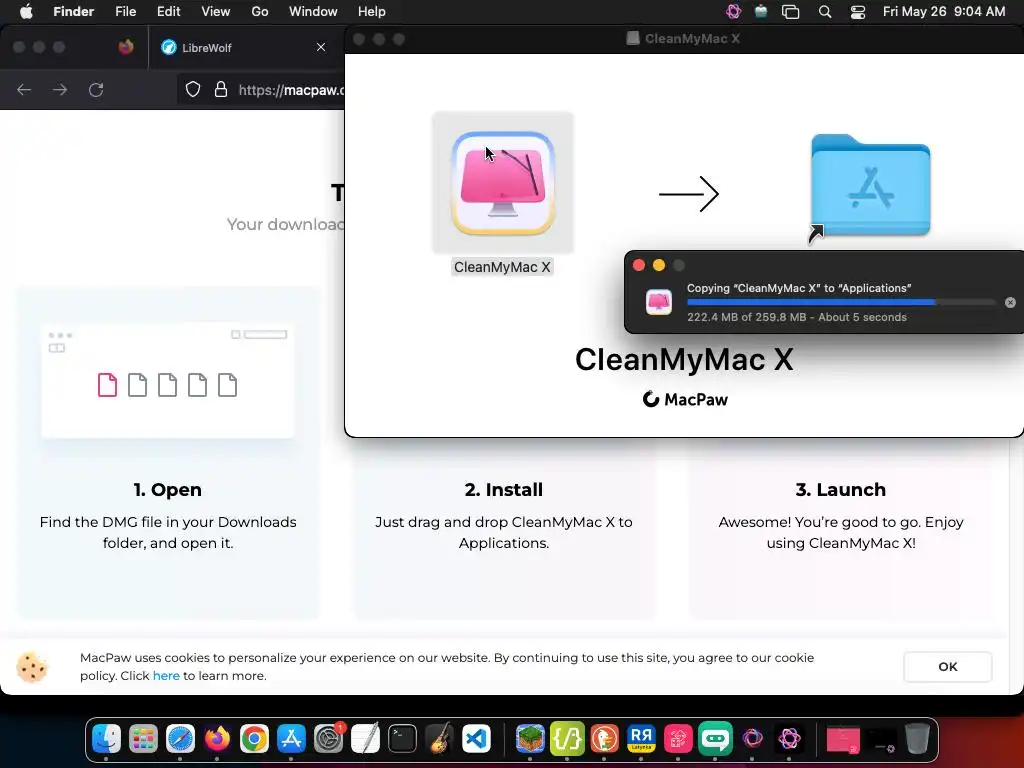
Task: Click the purple atom menu bar icon
Action: pyautogui.click(x=733, y=11)
